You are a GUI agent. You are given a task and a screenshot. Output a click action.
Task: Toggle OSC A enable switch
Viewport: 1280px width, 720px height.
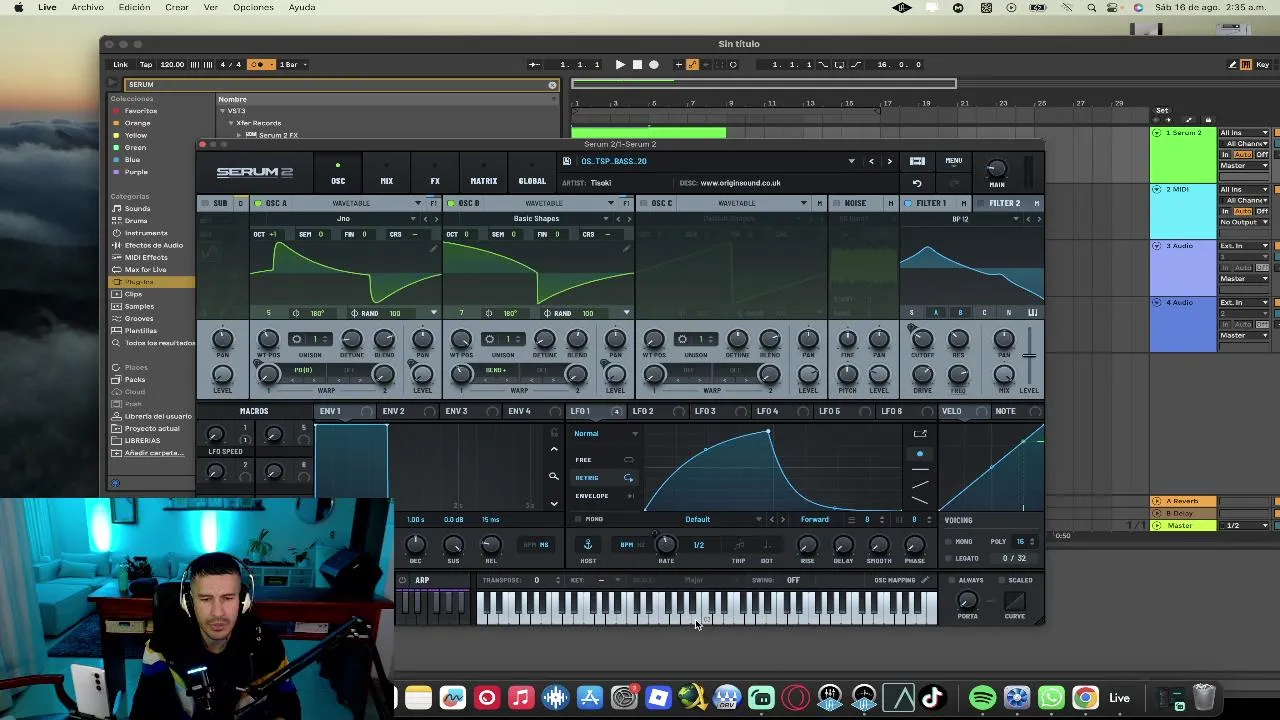[258, 203]
